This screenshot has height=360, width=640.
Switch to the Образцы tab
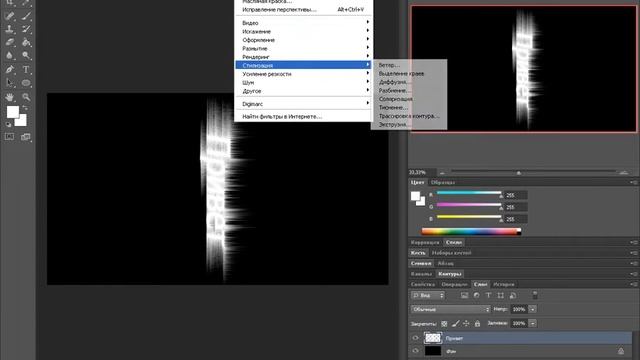tap(443, 182)
